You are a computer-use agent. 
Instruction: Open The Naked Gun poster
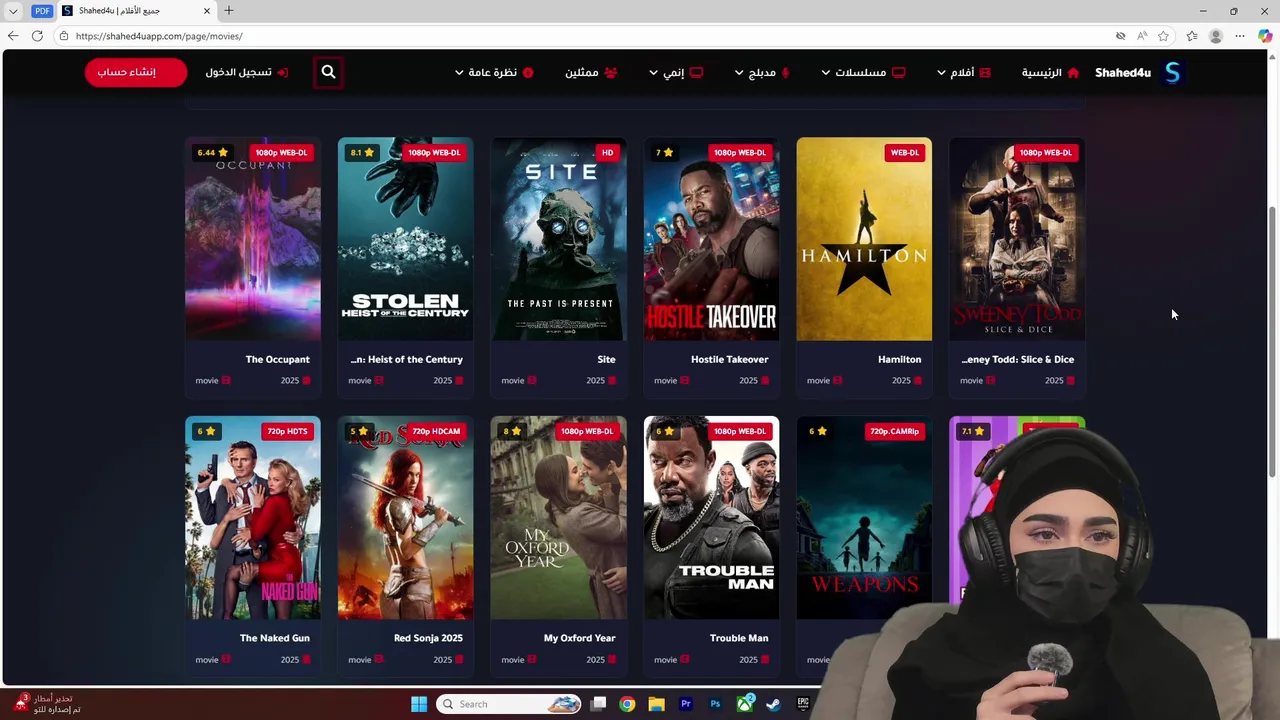pyautogui.click(x=253, y=518)
